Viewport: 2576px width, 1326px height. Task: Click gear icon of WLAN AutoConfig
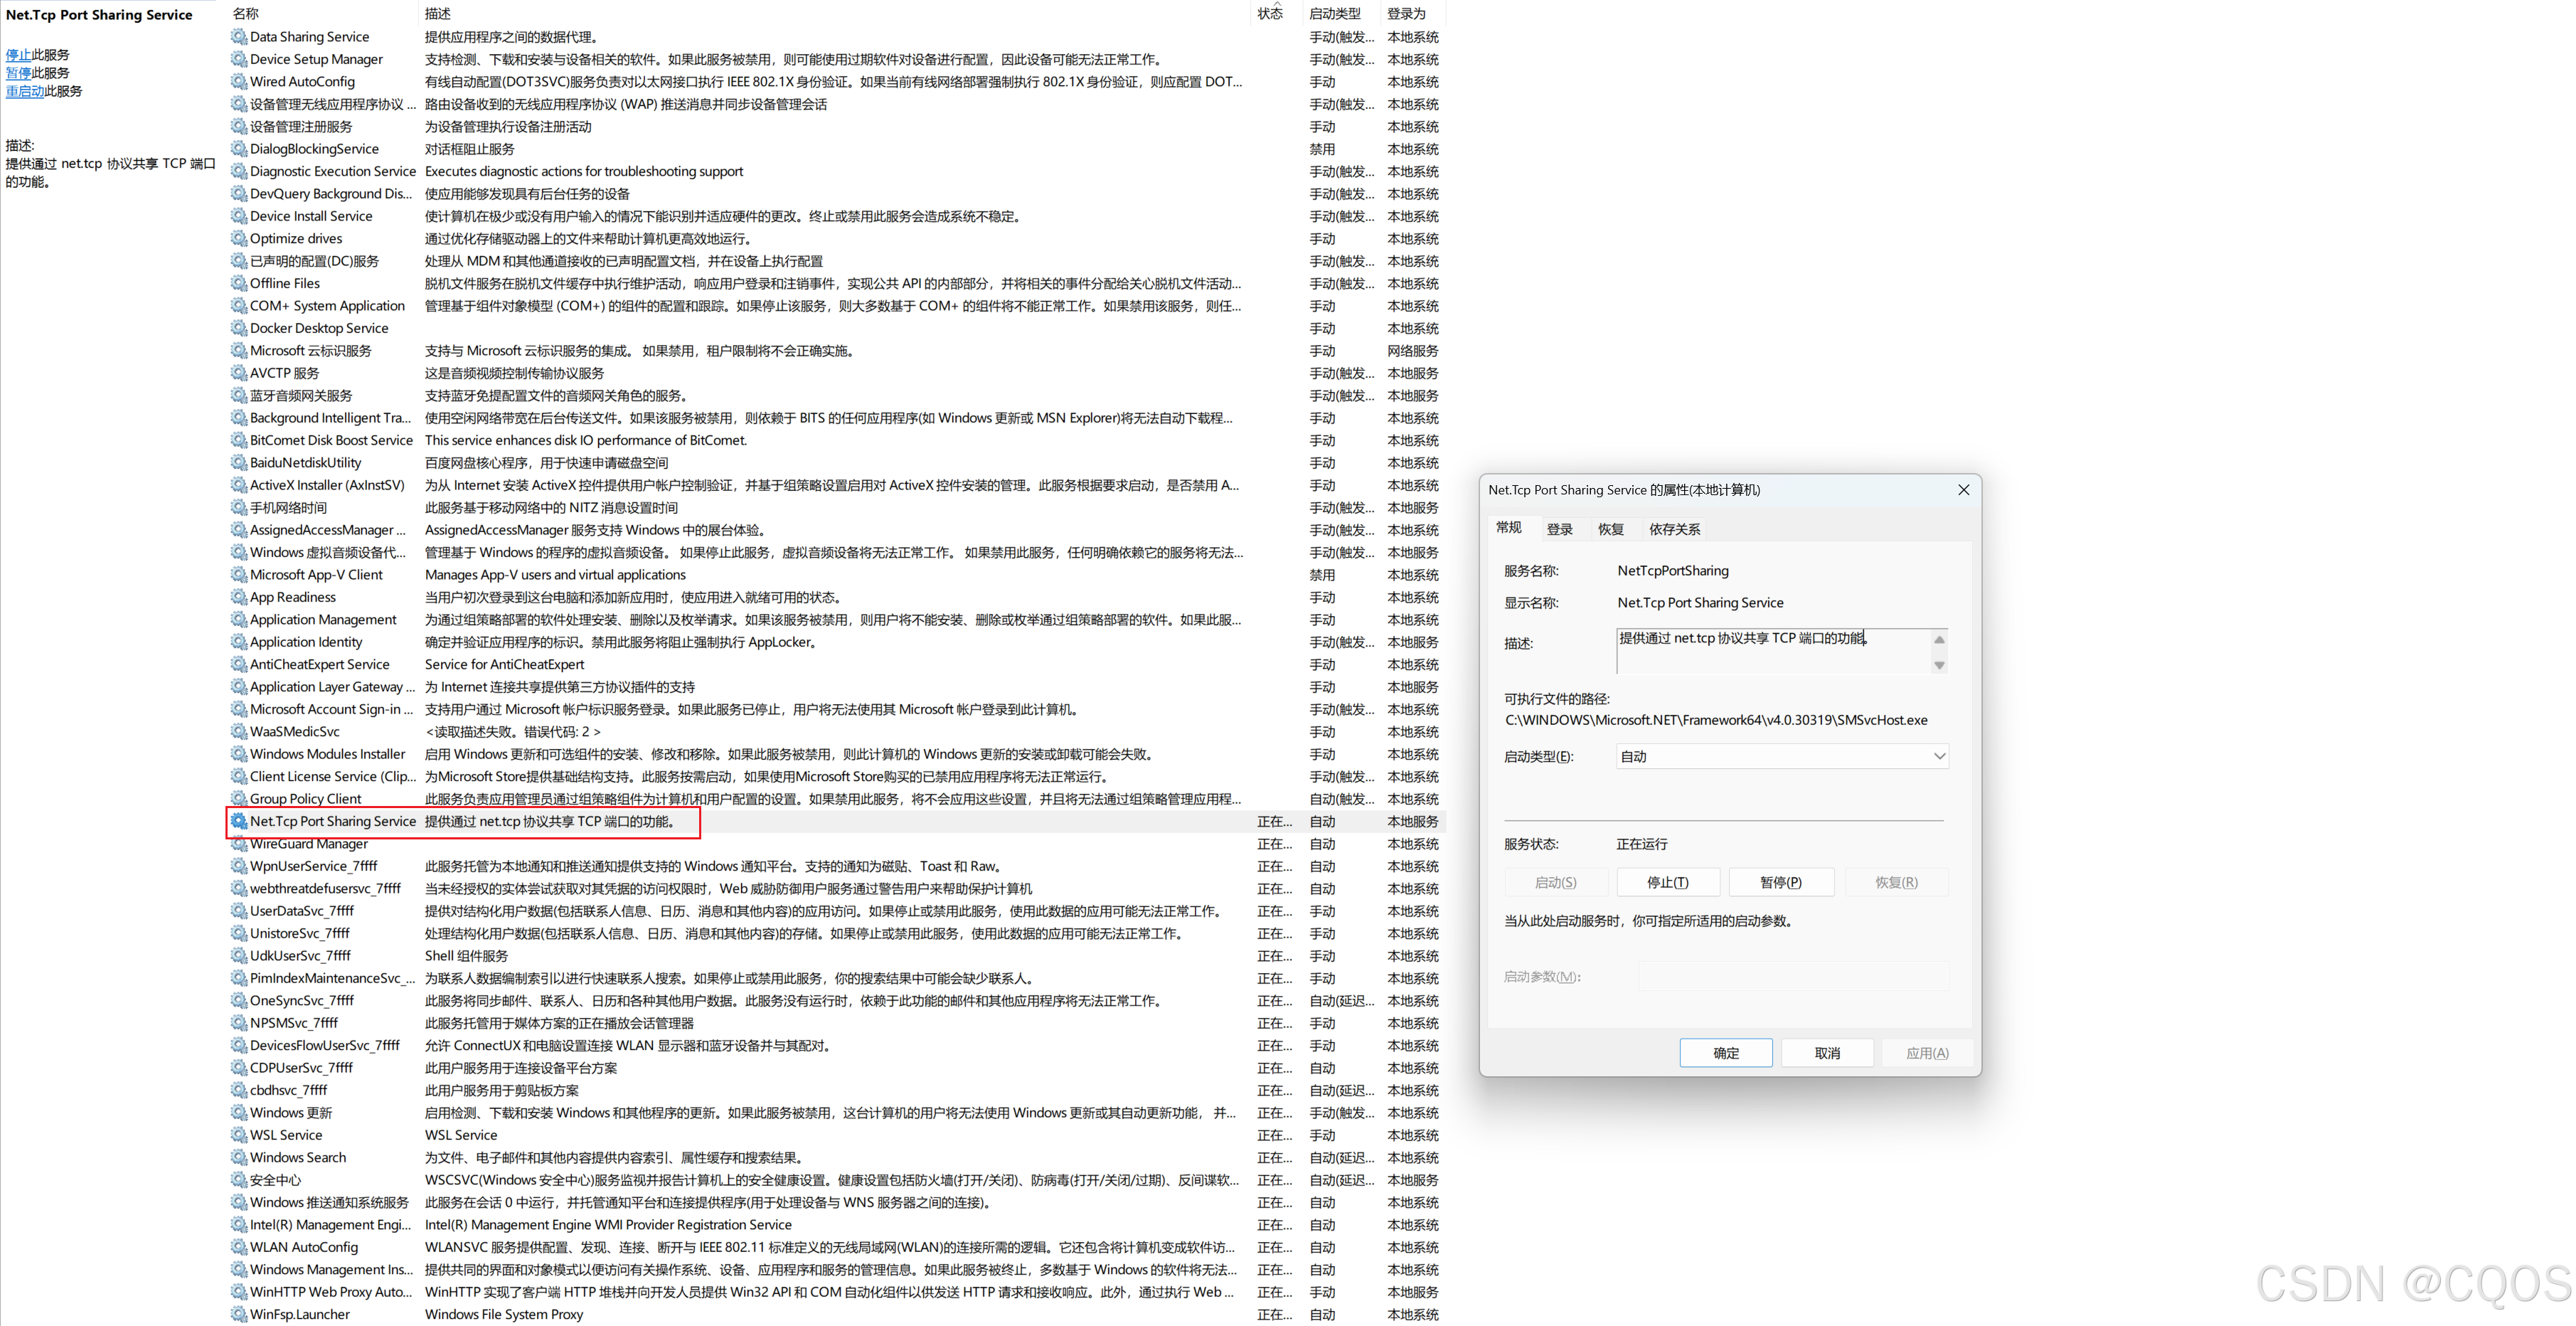coord(239,1247)
